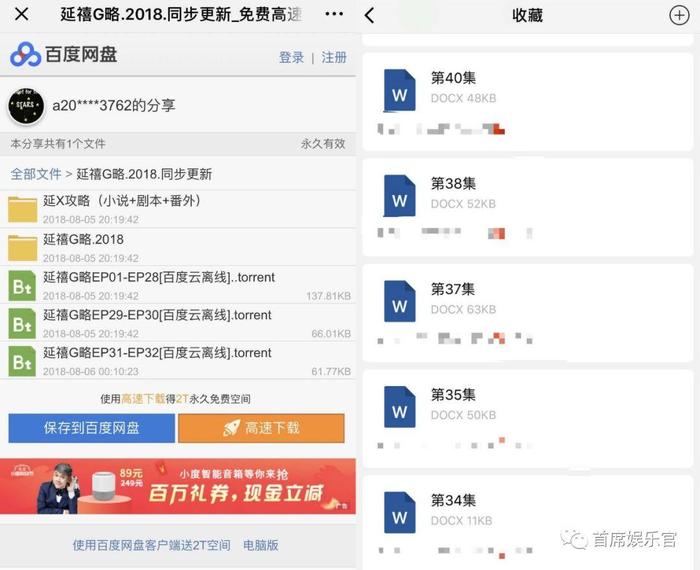Viewport: 700px width, 570px height.
Task: Navigate to 全部文件 breadcrumb
Action: tap(36, 174)
